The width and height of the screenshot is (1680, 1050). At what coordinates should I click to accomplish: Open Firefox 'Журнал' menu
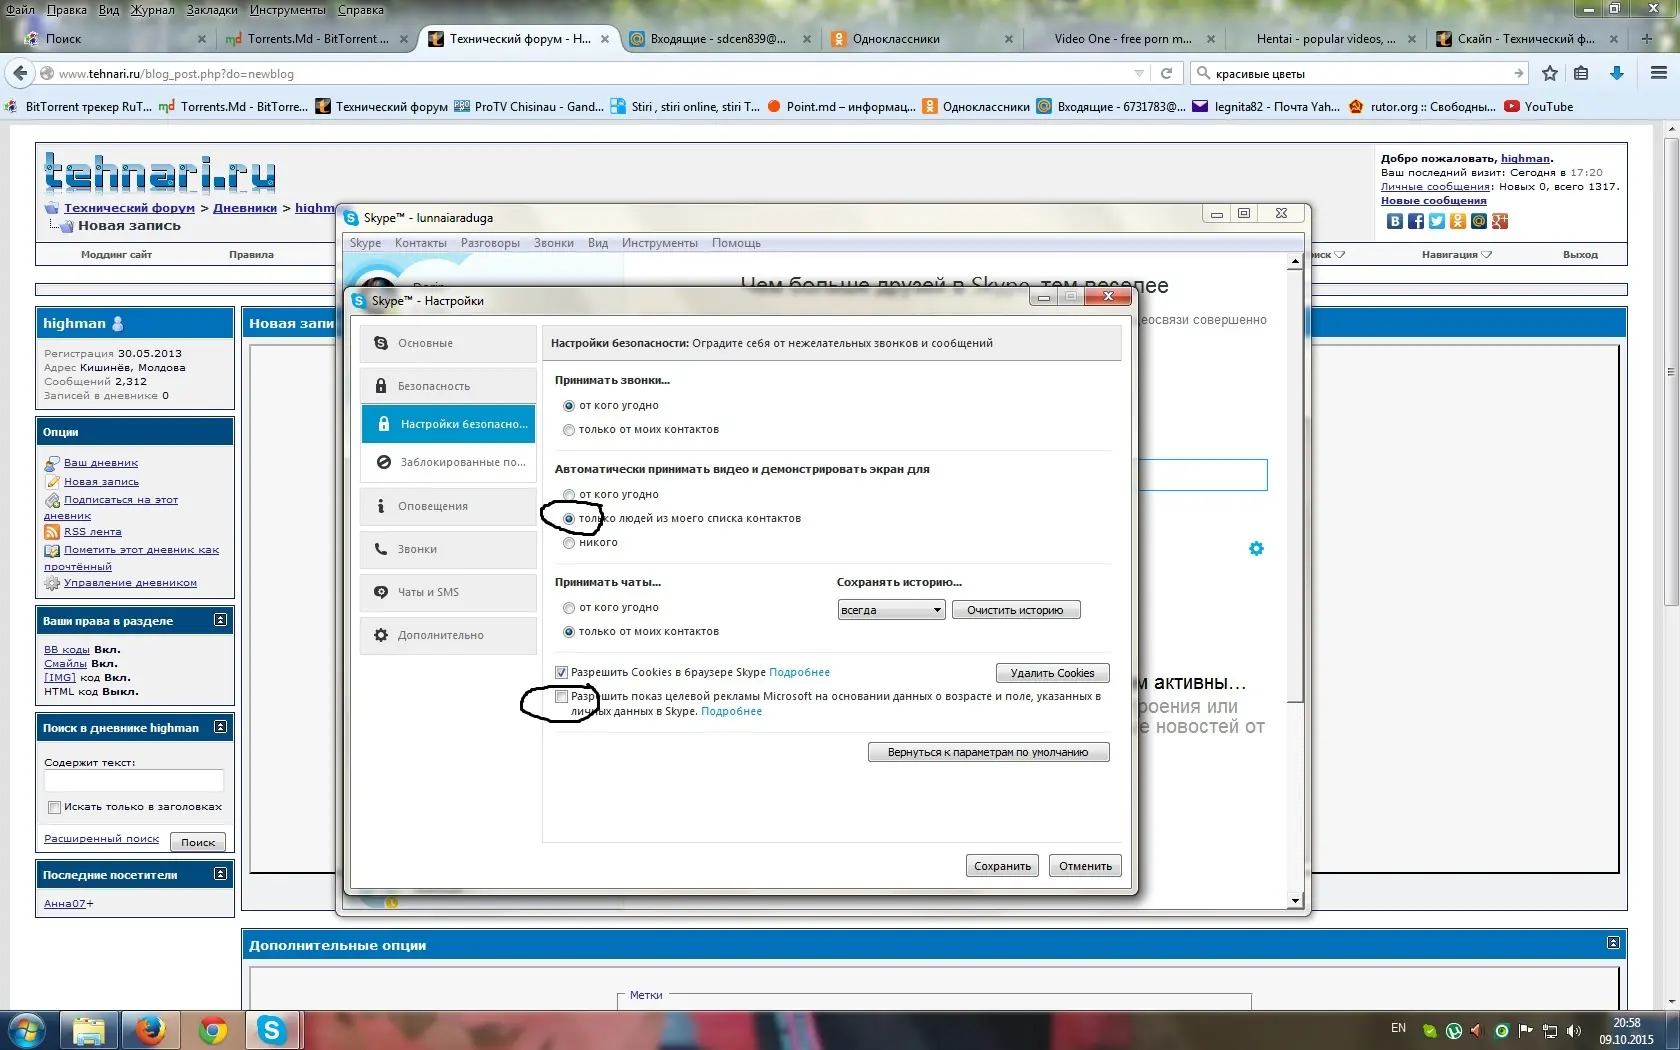[x=153, y=10]
